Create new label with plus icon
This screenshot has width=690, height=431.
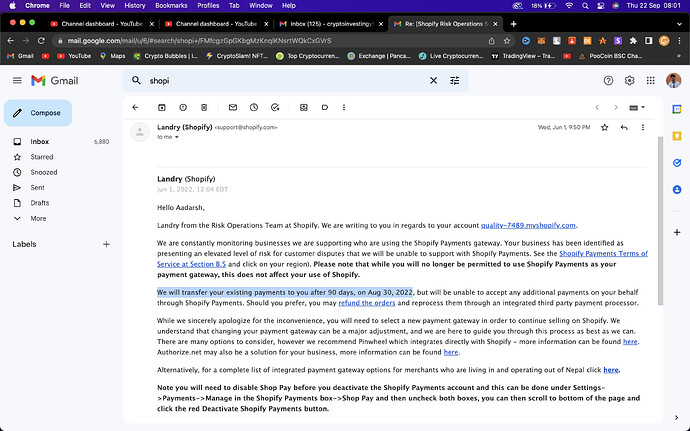click(x=106, y=244)
